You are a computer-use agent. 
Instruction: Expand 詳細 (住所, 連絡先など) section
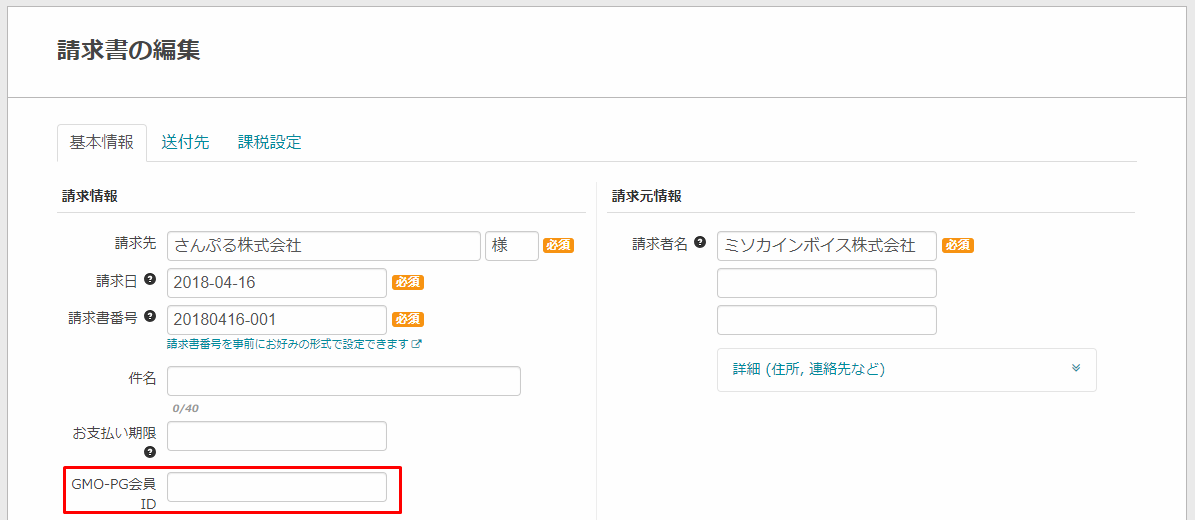click(x=907, y=370)
